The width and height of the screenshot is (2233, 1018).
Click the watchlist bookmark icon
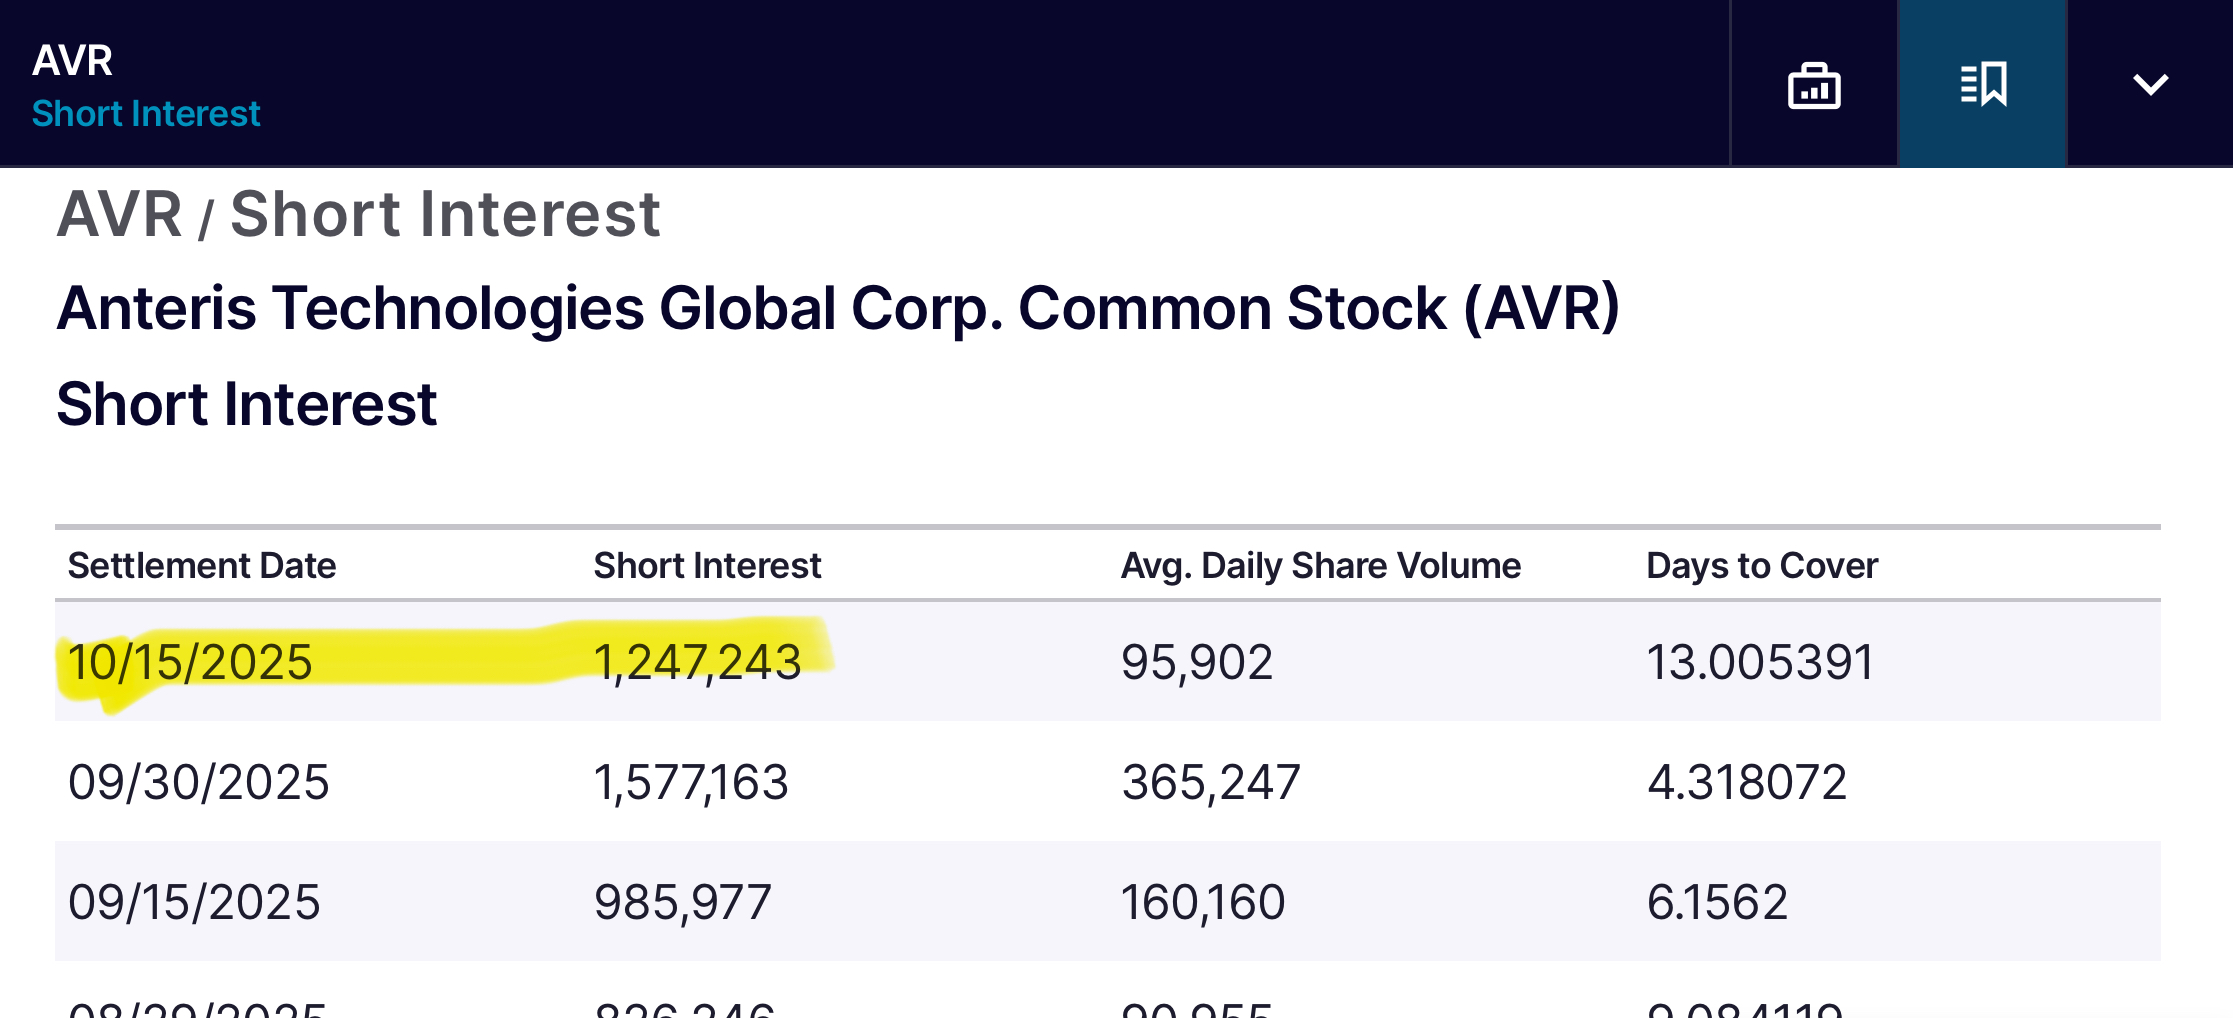coord(1983,84)
